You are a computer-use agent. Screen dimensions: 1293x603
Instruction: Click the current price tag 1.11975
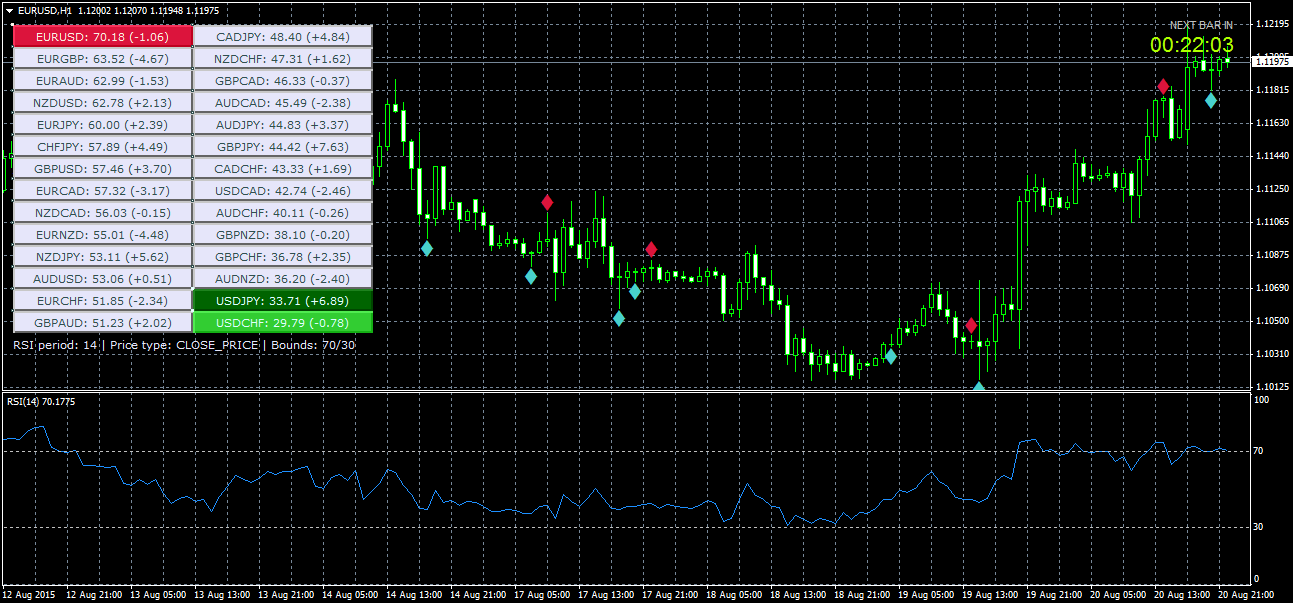[1270, 62]
